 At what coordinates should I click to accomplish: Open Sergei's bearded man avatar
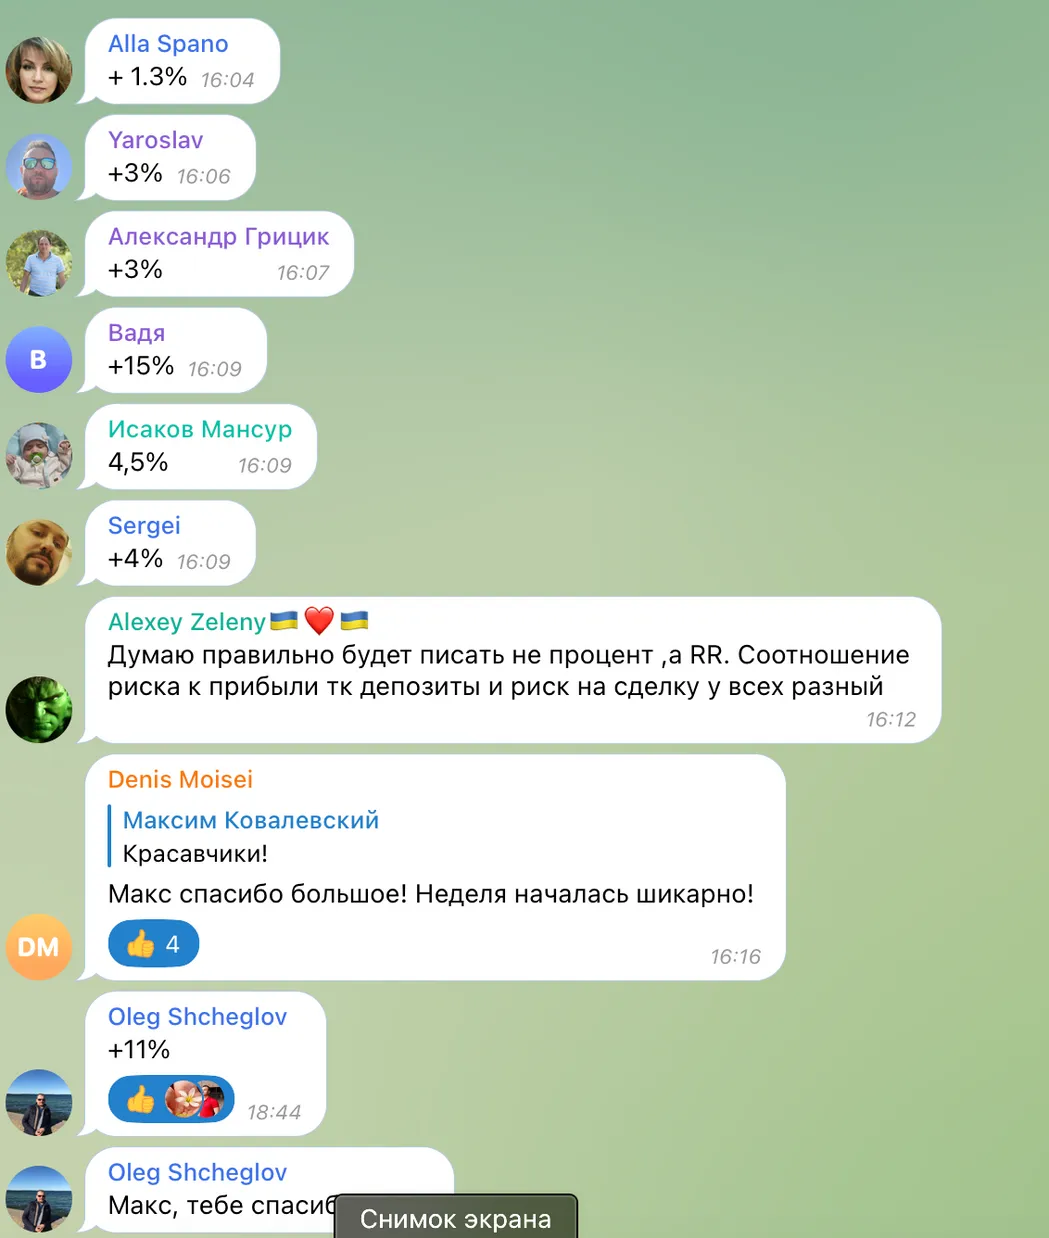click(39, 552)
